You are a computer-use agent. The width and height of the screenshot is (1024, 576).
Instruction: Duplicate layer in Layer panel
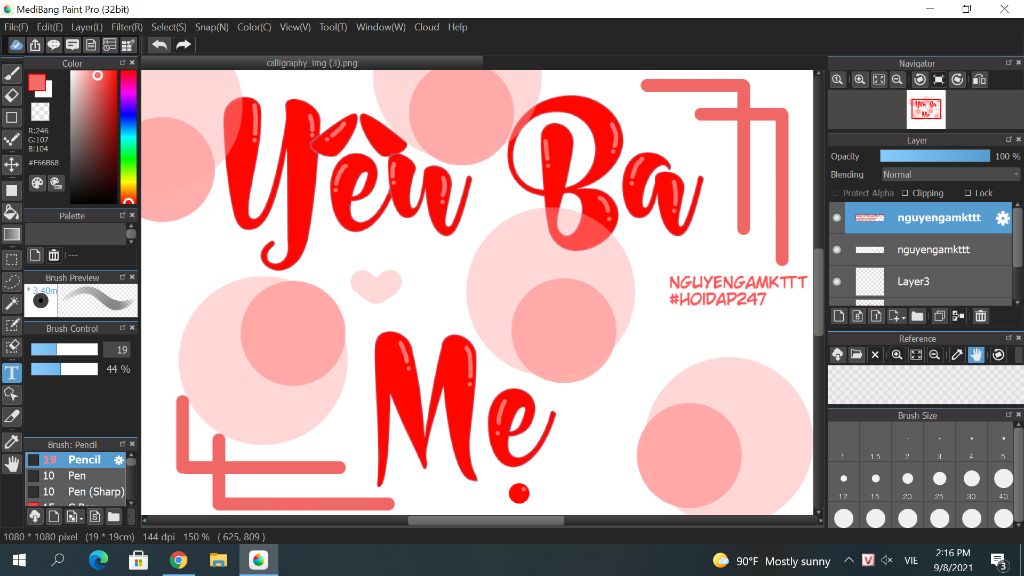point(939,316)
